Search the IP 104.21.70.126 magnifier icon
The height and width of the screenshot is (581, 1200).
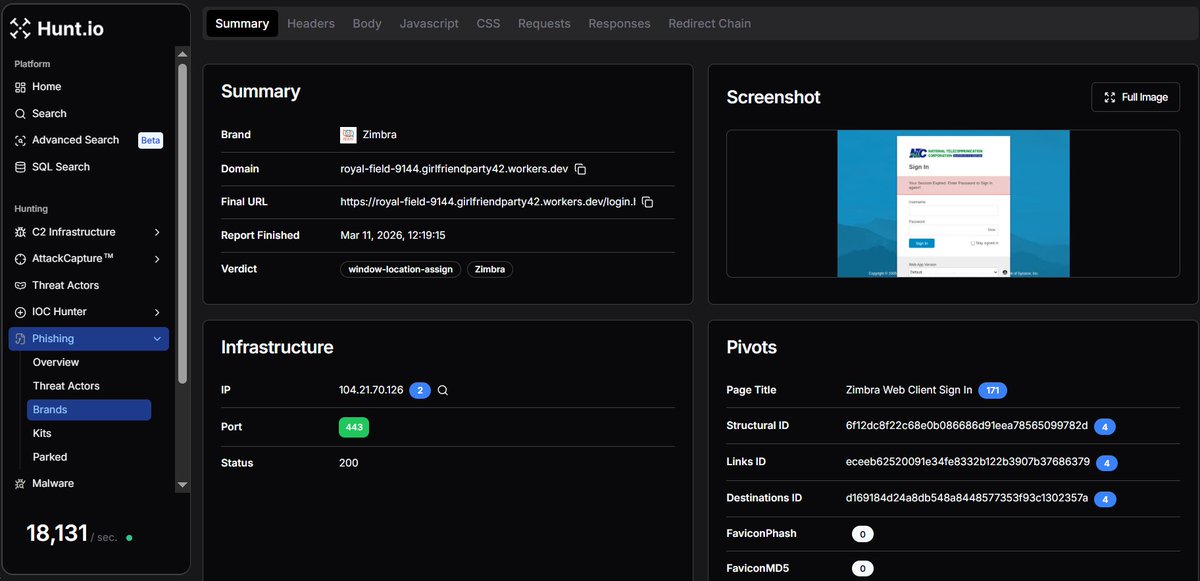pyautogui.click(x=443, y=390)
